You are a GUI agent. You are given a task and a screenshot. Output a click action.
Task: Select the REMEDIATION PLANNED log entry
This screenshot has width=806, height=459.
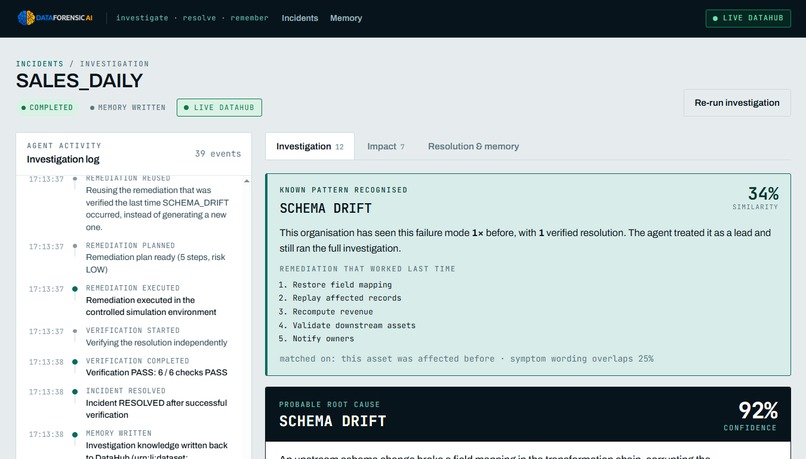coord(134,258)
